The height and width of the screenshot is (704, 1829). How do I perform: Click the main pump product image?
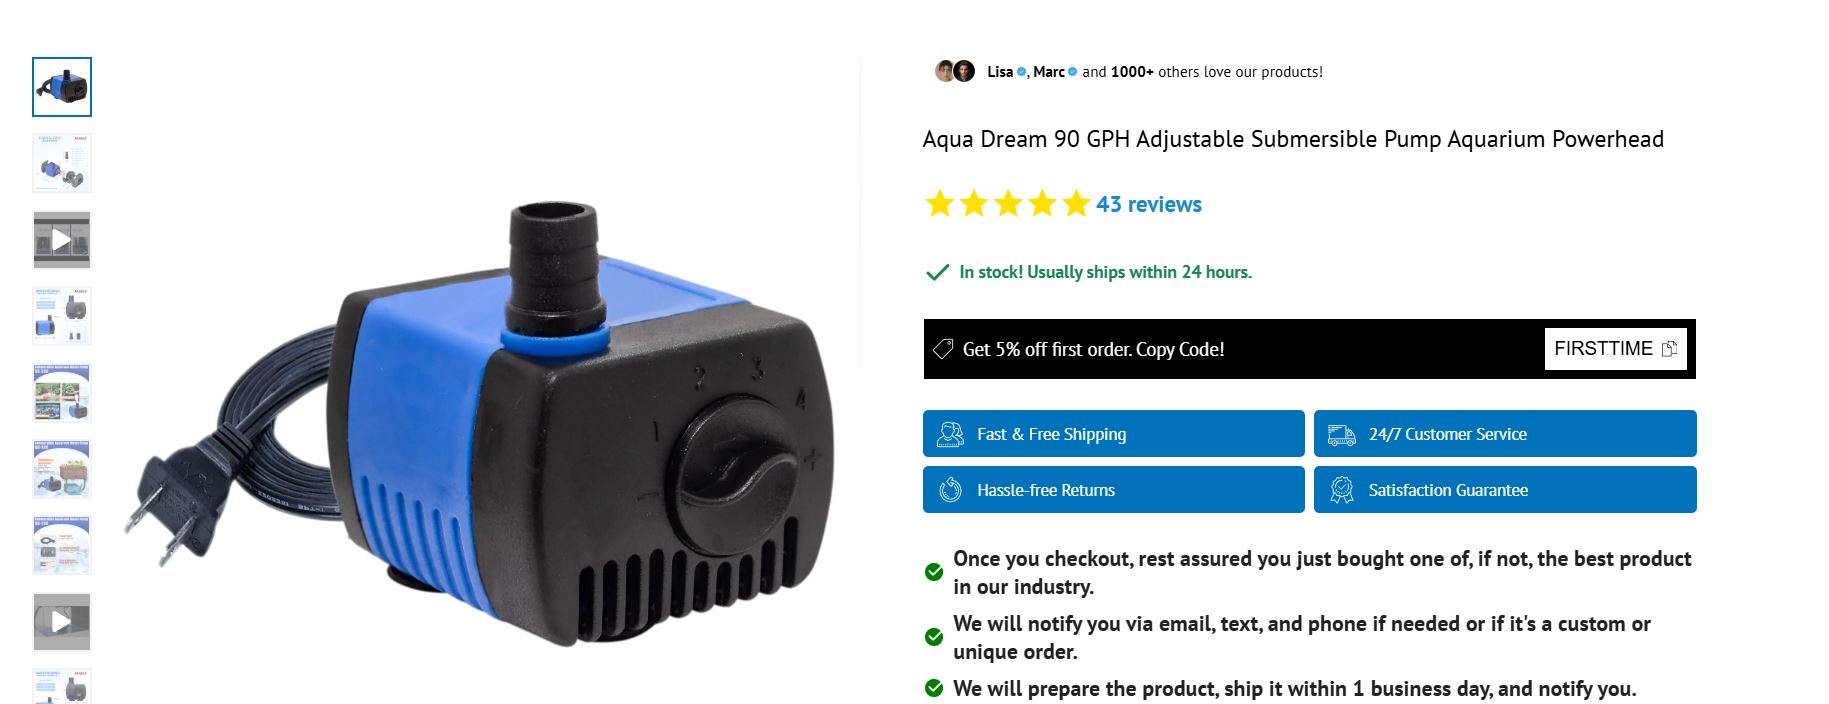click(480, 425)
